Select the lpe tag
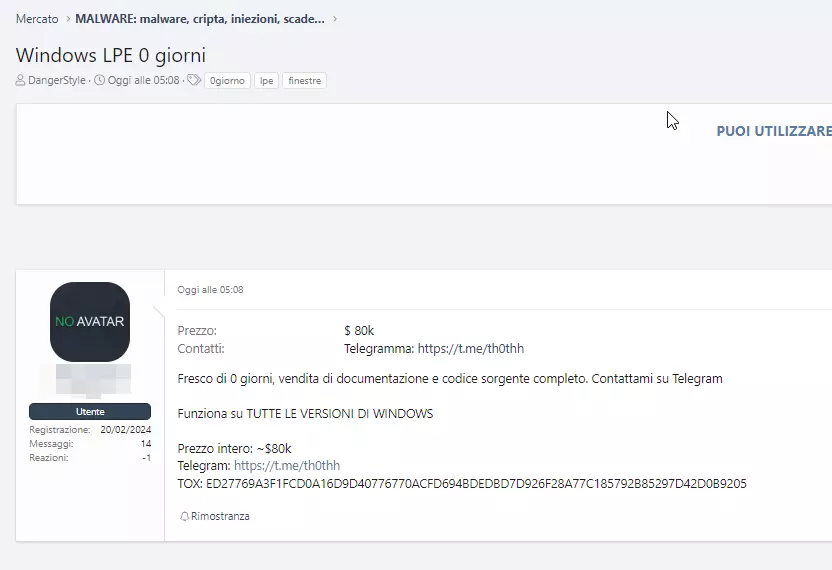The height and width of the screenshot is (570, 832). coord(266,81)
